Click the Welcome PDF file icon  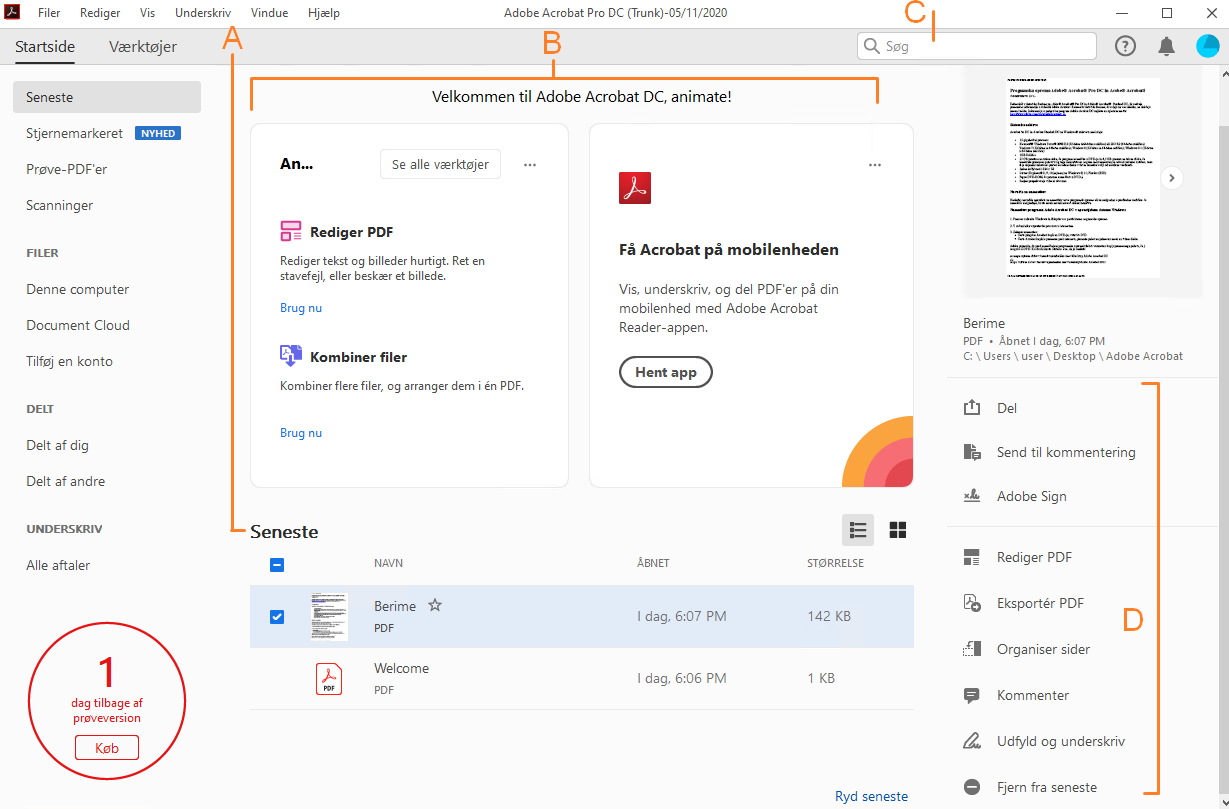tap(329, 679)
